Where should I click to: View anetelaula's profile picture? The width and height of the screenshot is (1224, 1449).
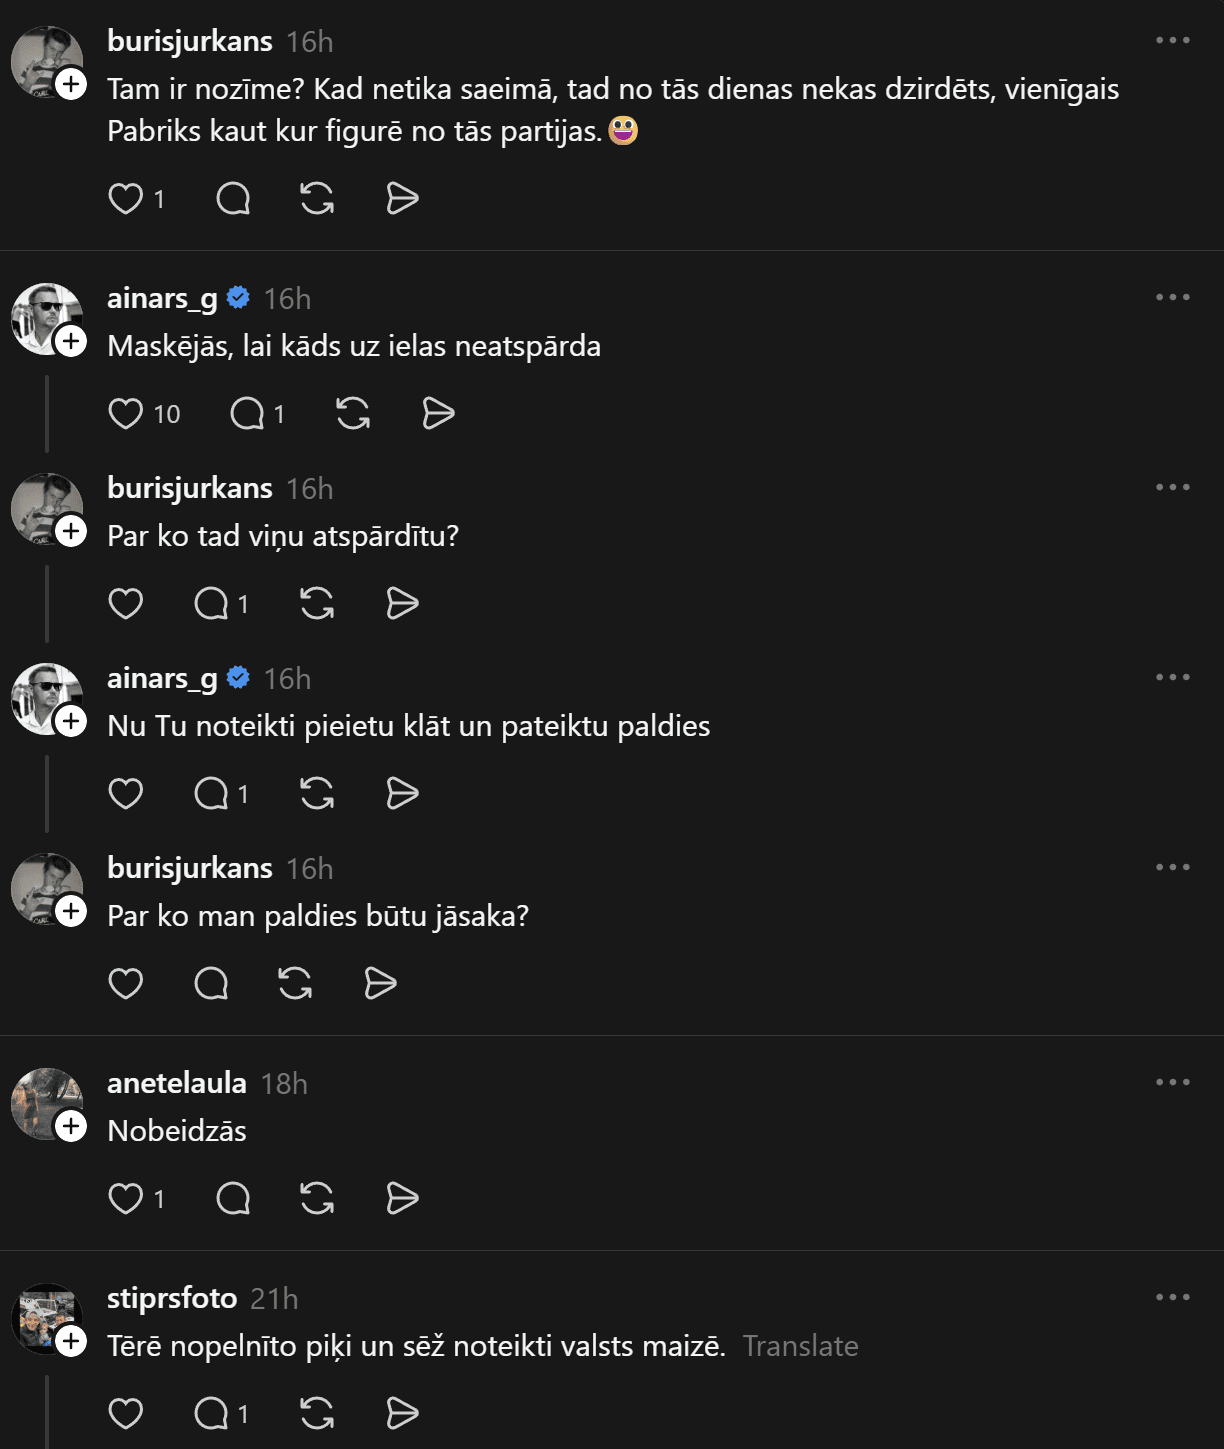pyautogui.click(x=44, y=1102)
